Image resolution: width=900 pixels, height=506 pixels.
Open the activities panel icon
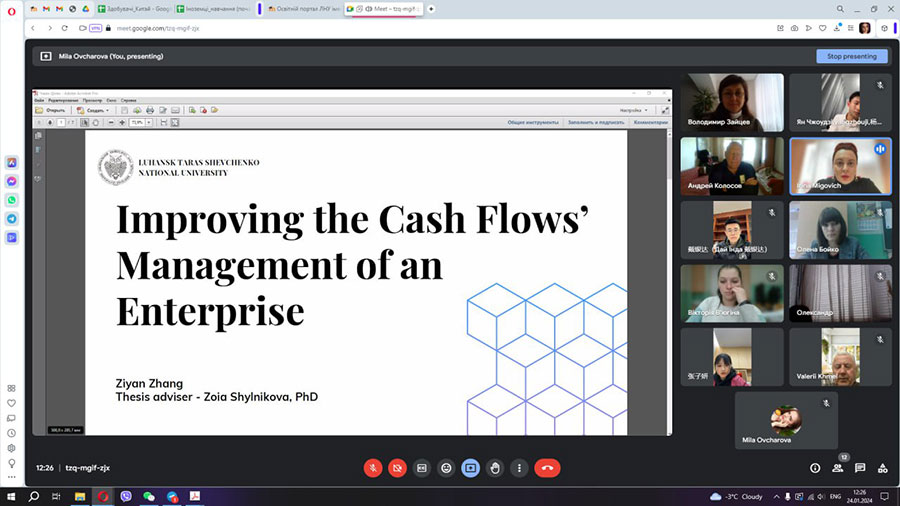[x=882, y=467]
